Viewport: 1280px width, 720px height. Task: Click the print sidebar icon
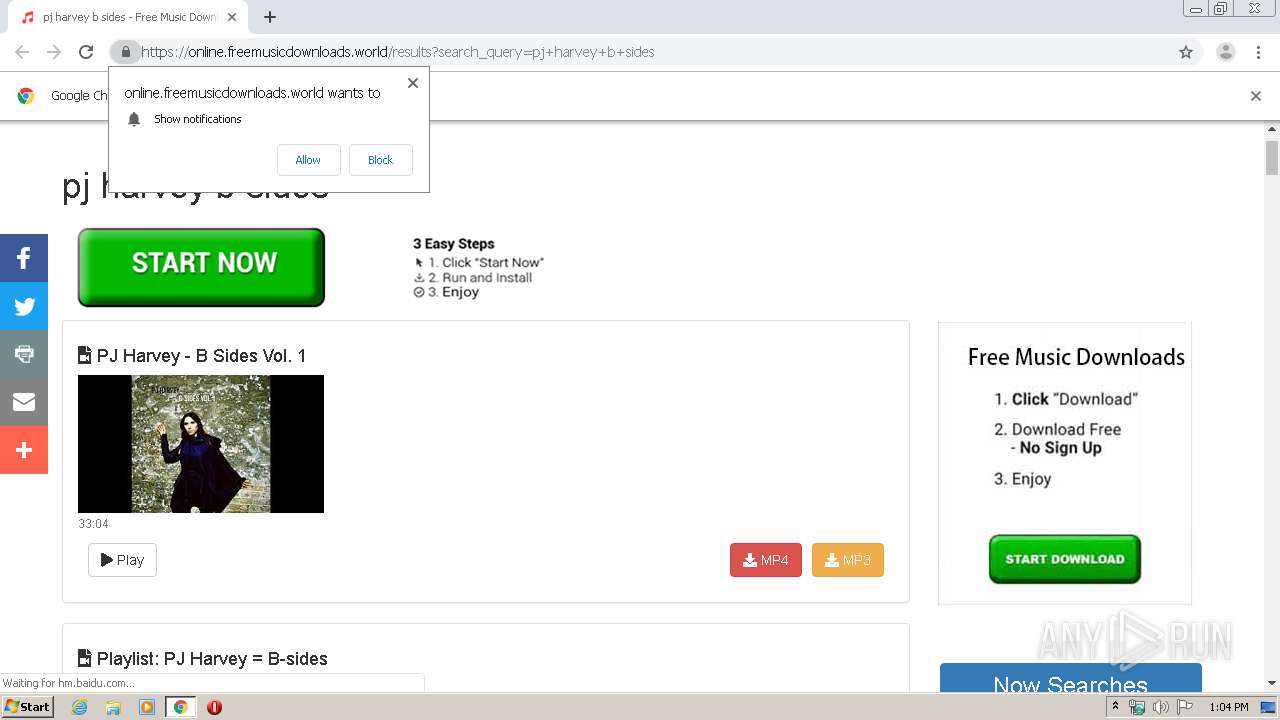click(x=24, y=354)
